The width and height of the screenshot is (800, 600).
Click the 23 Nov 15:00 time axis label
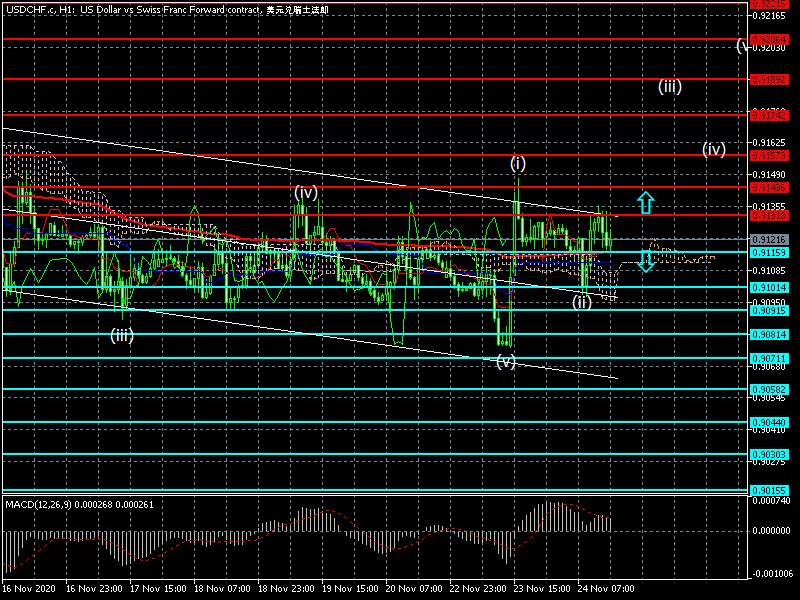pos(541,590)
